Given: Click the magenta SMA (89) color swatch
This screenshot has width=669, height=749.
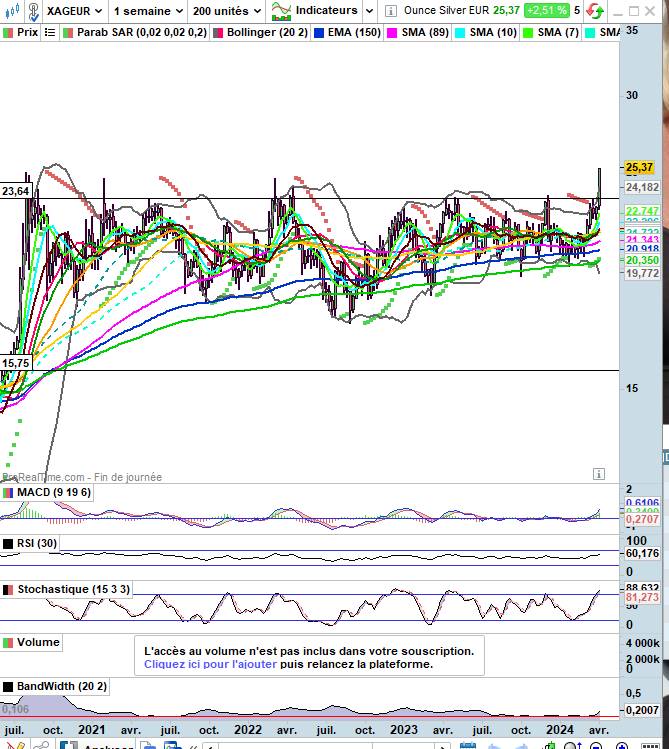Looking at the screenshot, I should [x=392, y=32].
